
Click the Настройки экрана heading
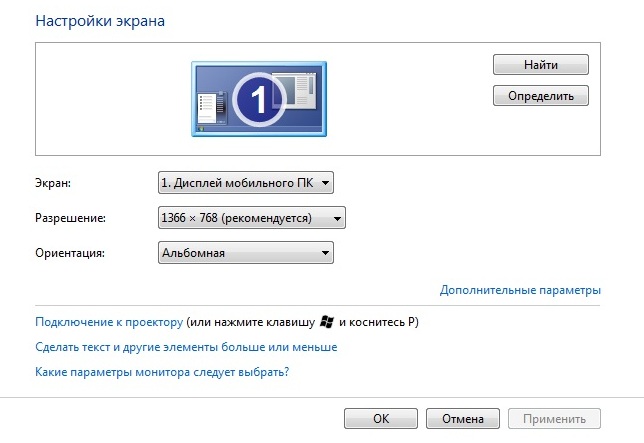[100, 20]
